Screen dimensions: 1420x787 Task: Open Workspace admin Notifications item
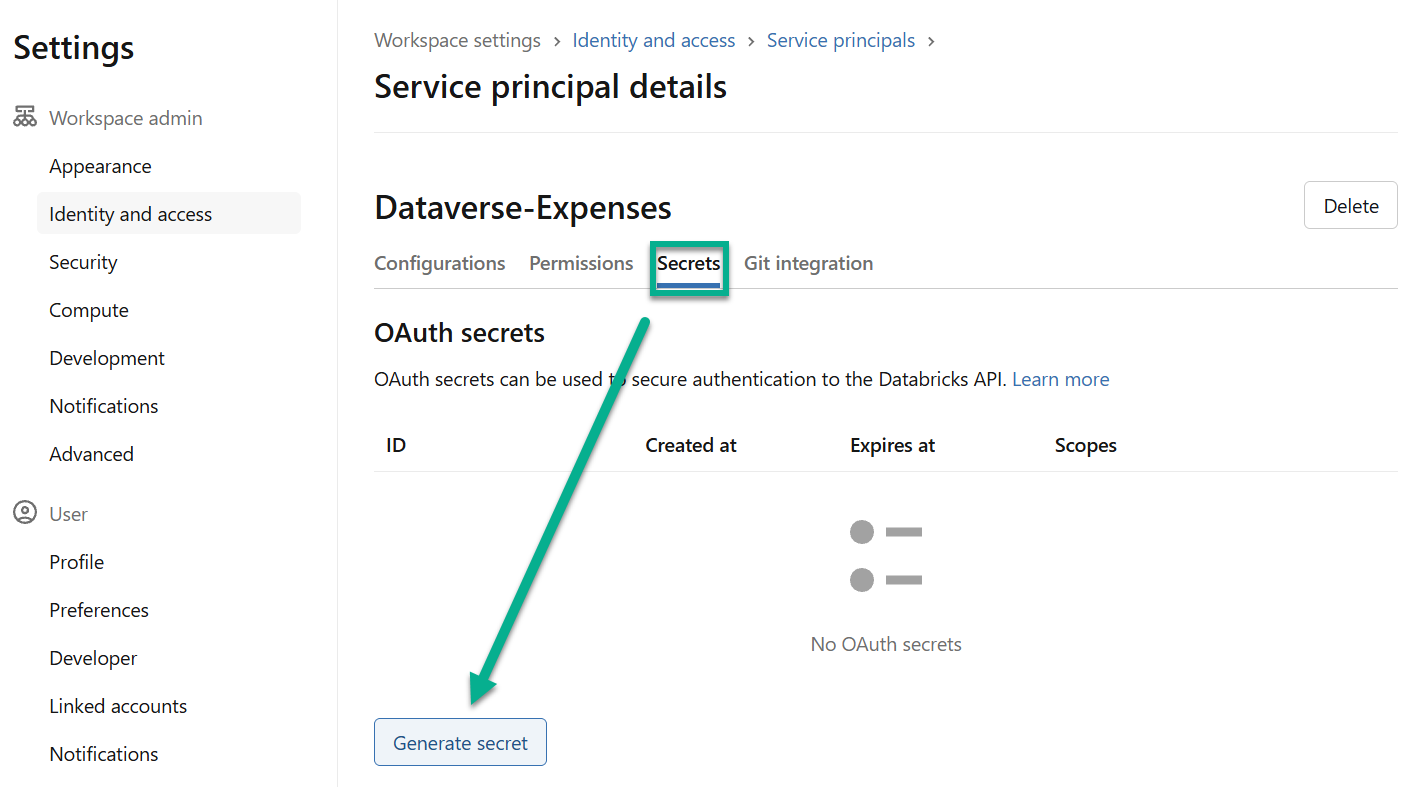click(104, 406)
